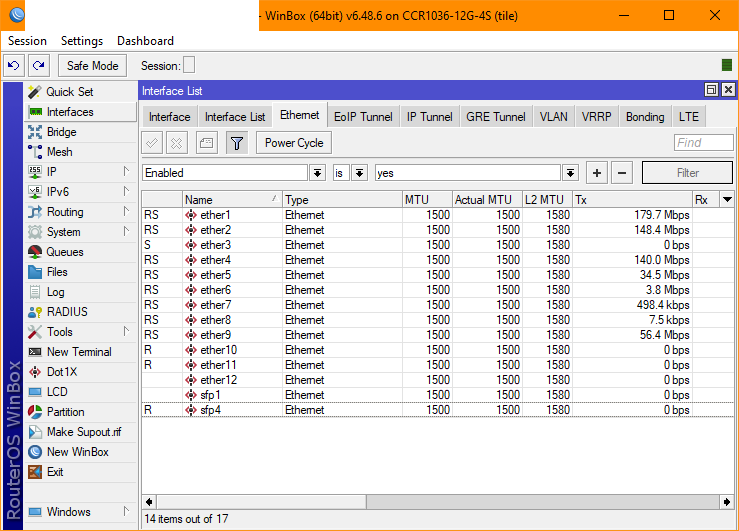Switch to the Interface tab
The height and width of the screenshot is (531, 739).
point(170,117)
